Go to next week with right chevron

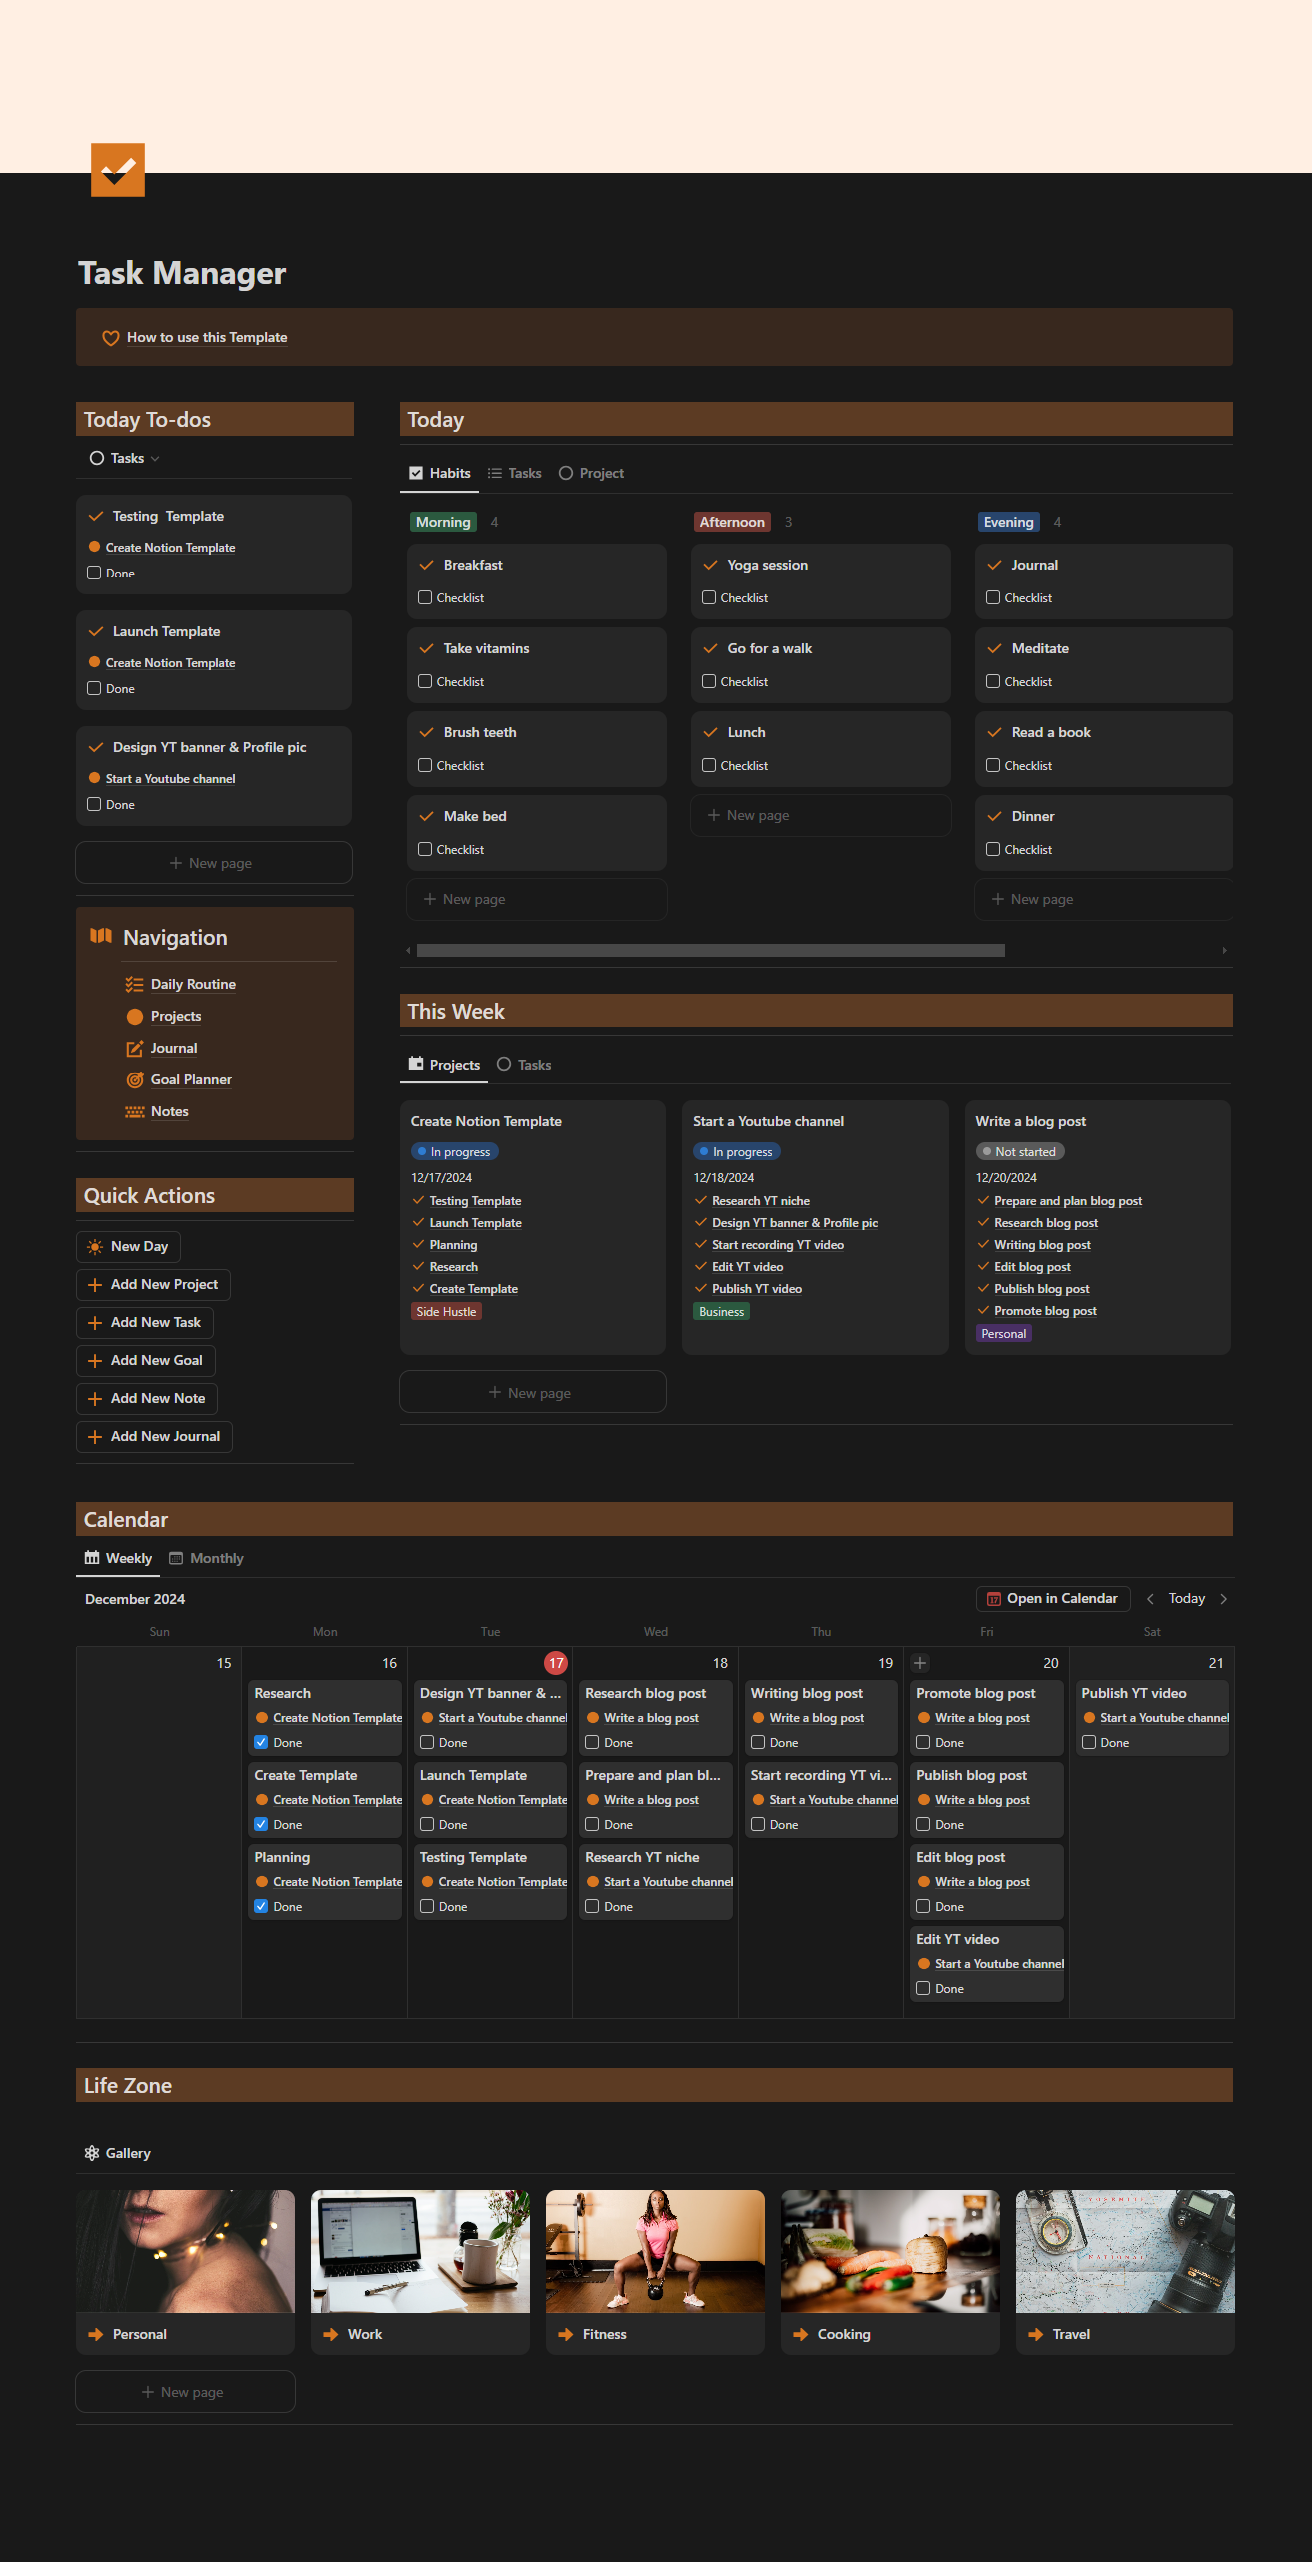click(1223, 1599)
